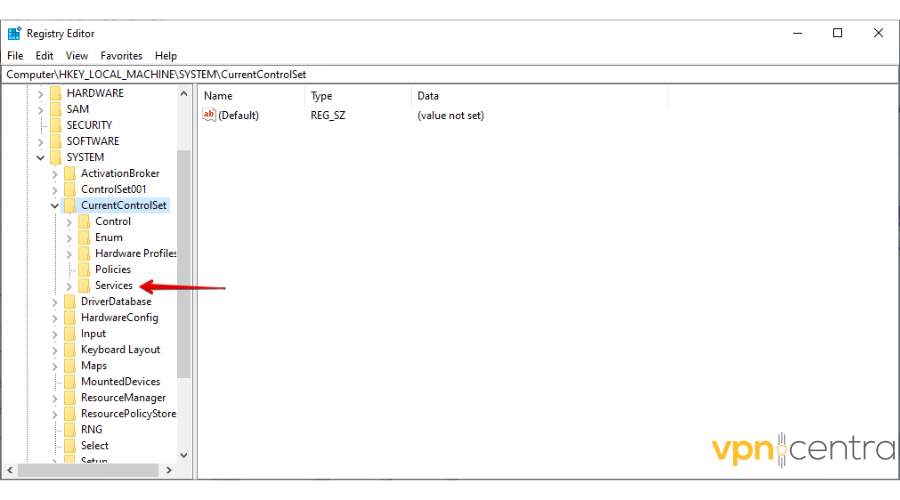Screen dimensions: 900x500
Task: Select the ResourceManager key label
Action: click(123, 398)
